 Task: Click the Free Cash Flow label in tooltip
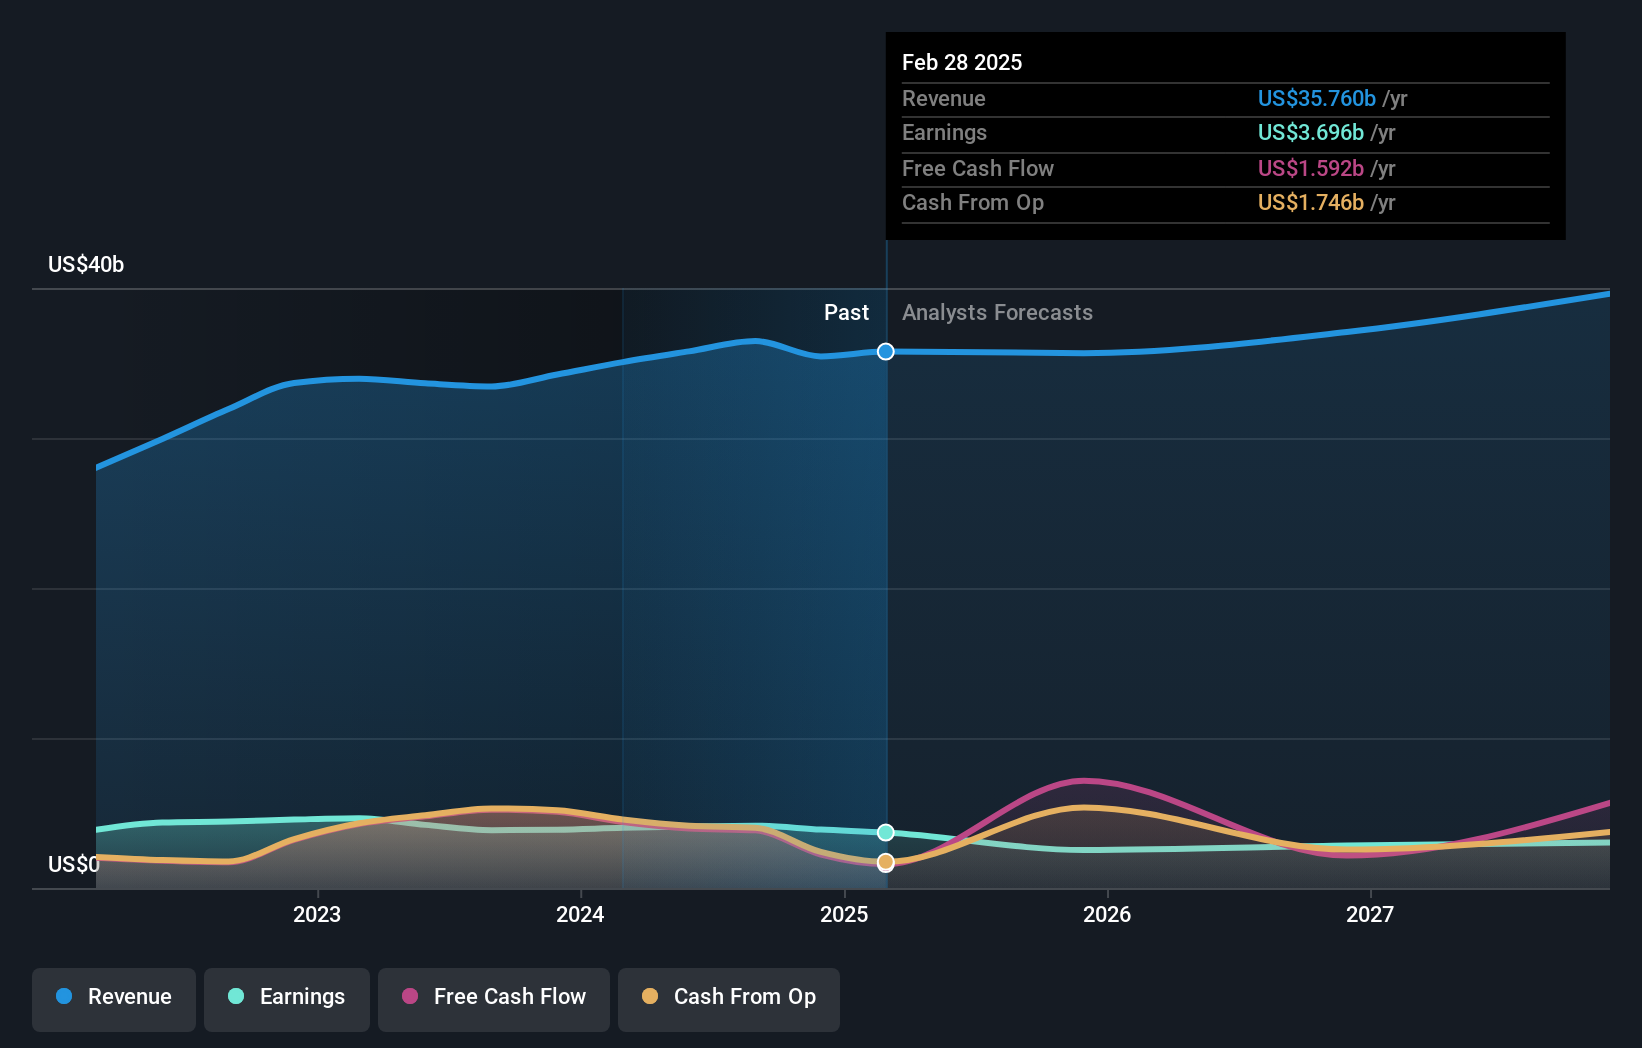point(978,168)
